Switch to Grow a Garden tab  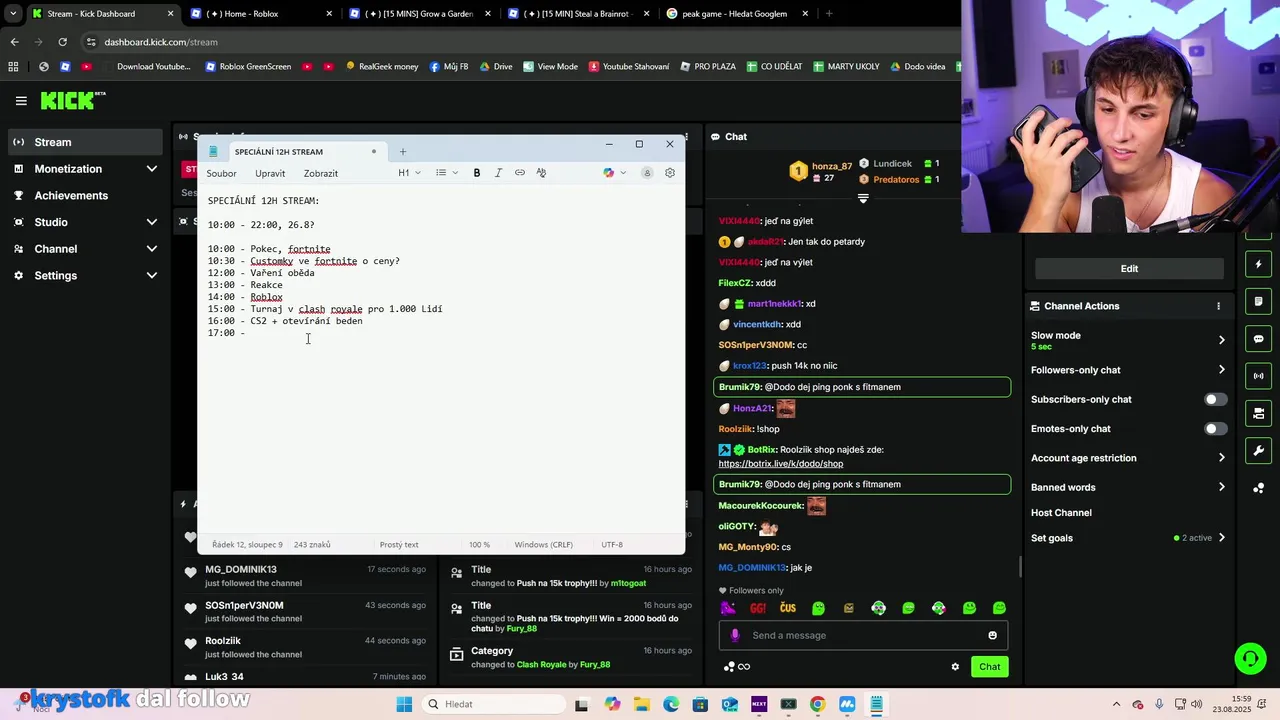420,14
